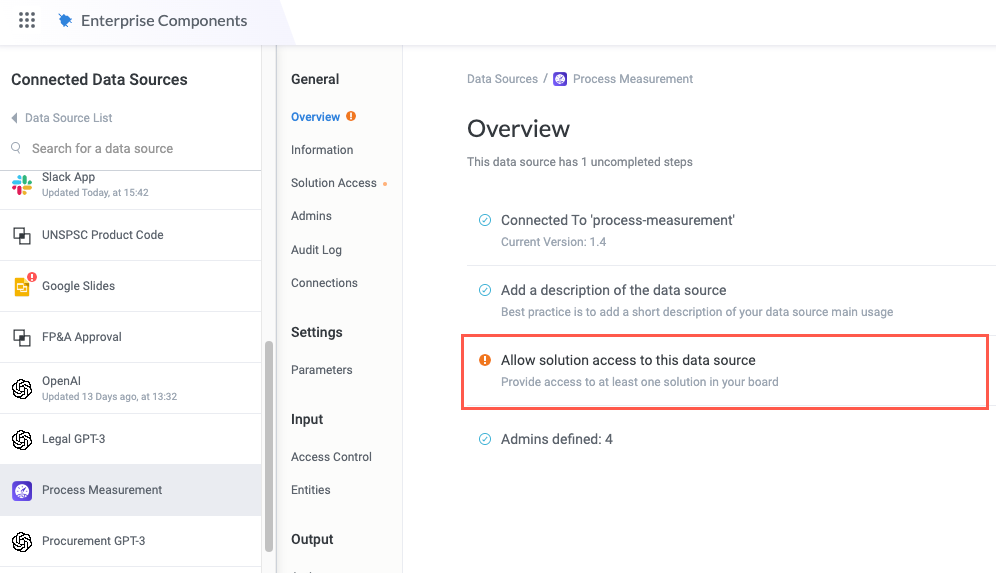Open the Entities section

click(x=311, y=490)
